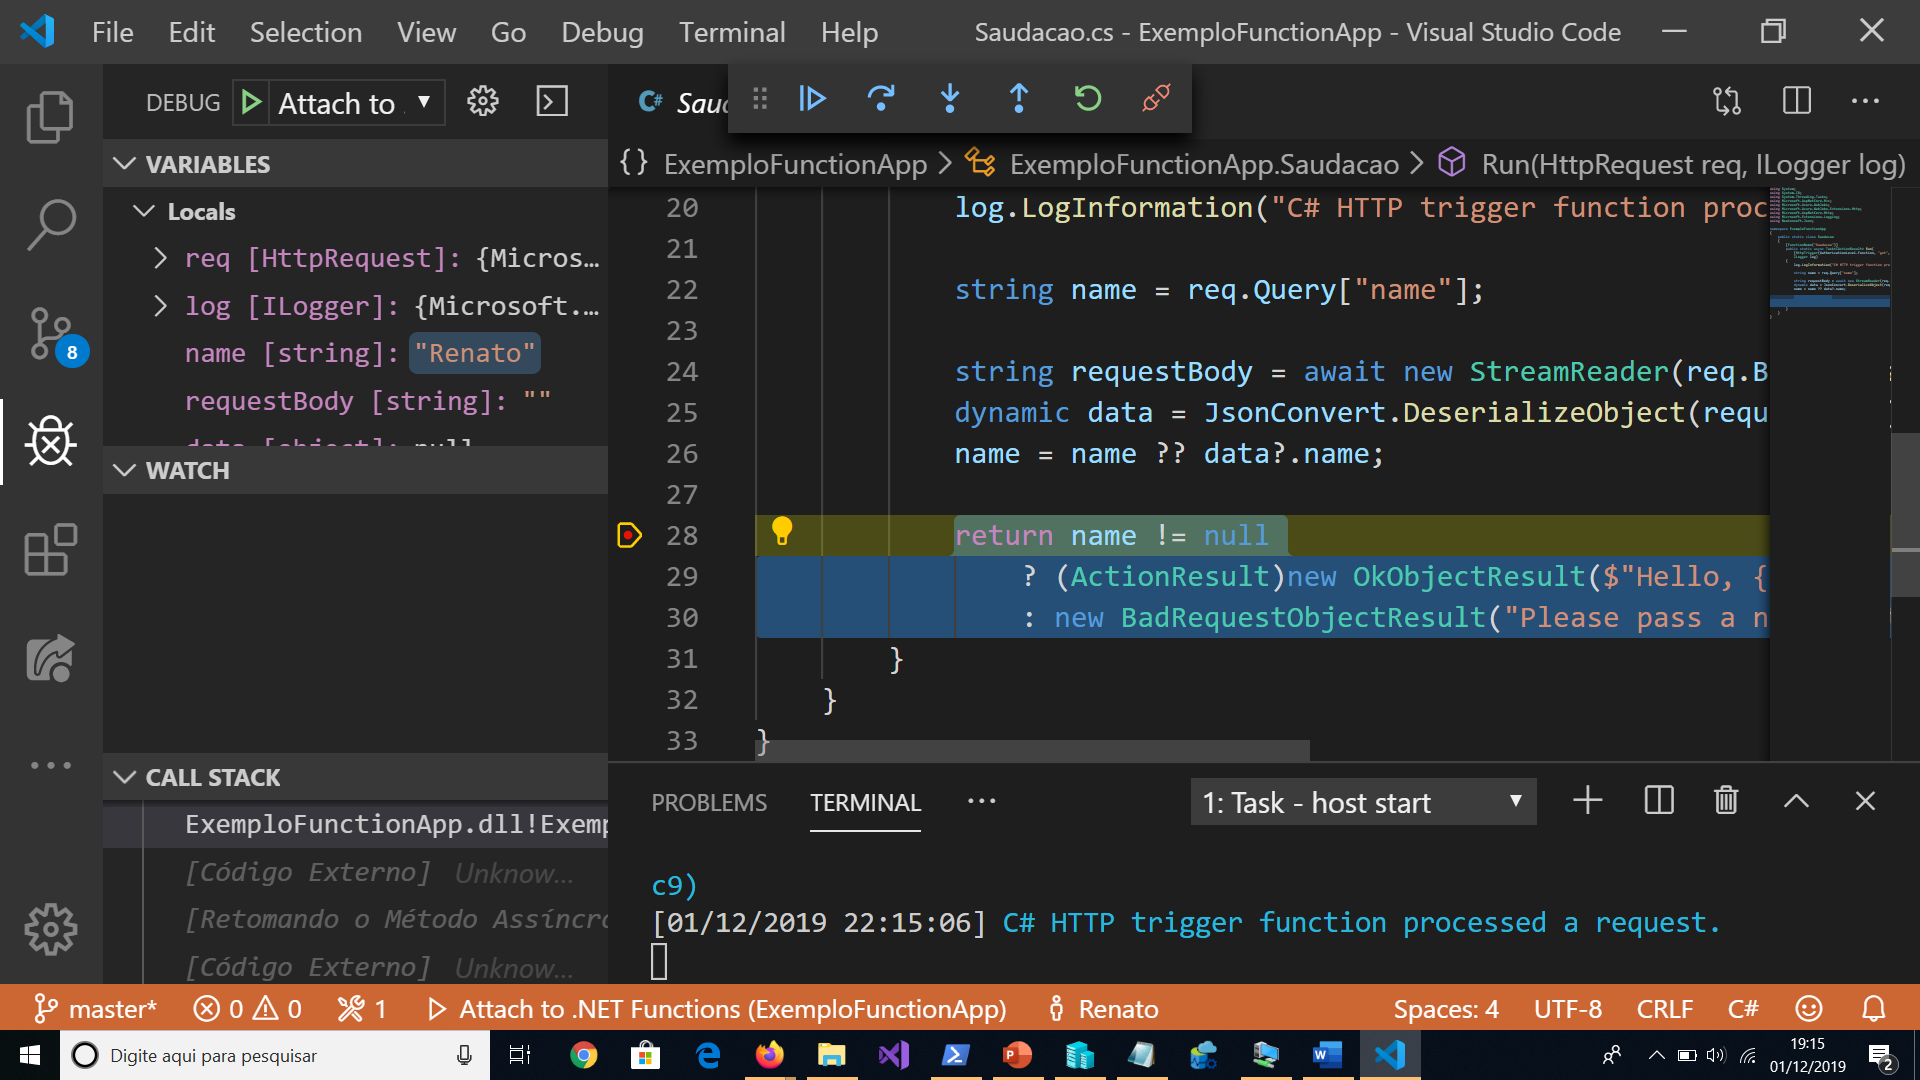Start debugging with green play button
Viewport: 1920px width, 1080px height.
click(x=251, y=102)
